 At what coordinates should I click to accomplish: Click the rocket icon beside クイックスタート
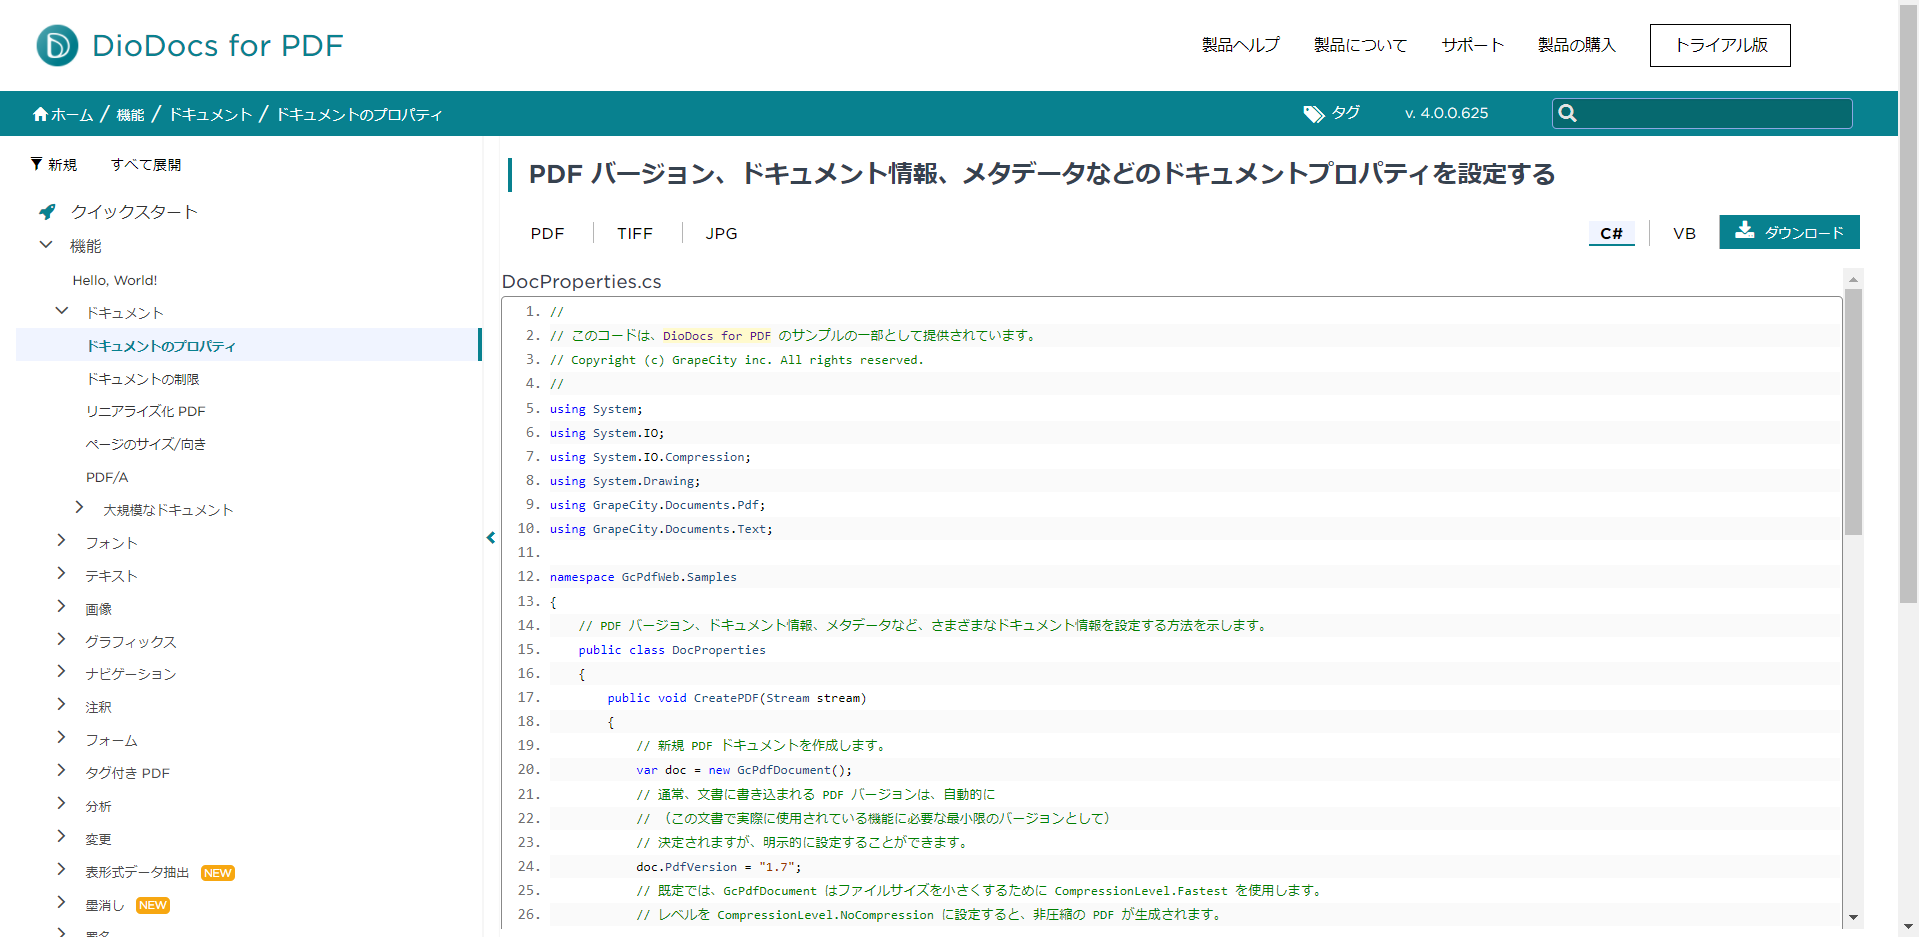point(47,211)
